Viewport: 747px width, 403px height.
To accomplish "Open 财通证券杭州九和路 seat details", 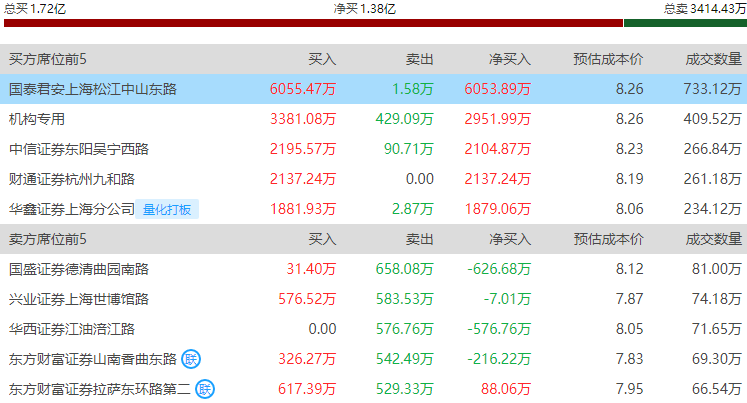I will [72, 179].
